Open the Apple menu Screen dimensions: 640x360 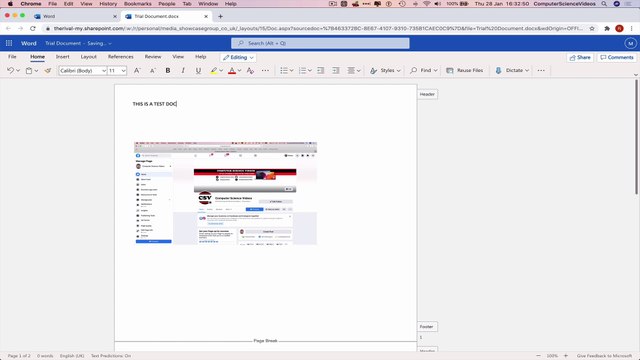coord(10,4)
